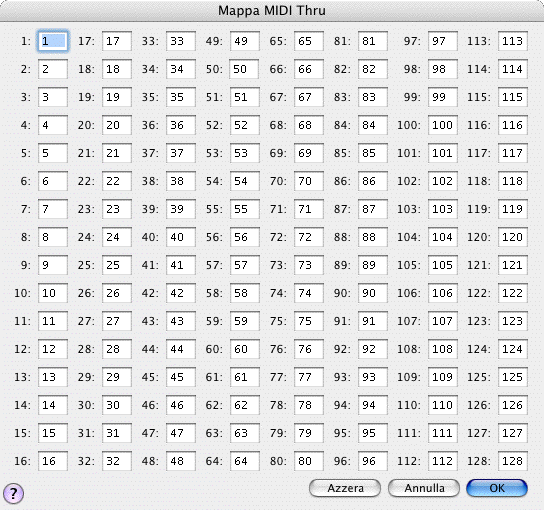Focus the field for entry 40
544x510 pixels.
click(x=180, y=237)
